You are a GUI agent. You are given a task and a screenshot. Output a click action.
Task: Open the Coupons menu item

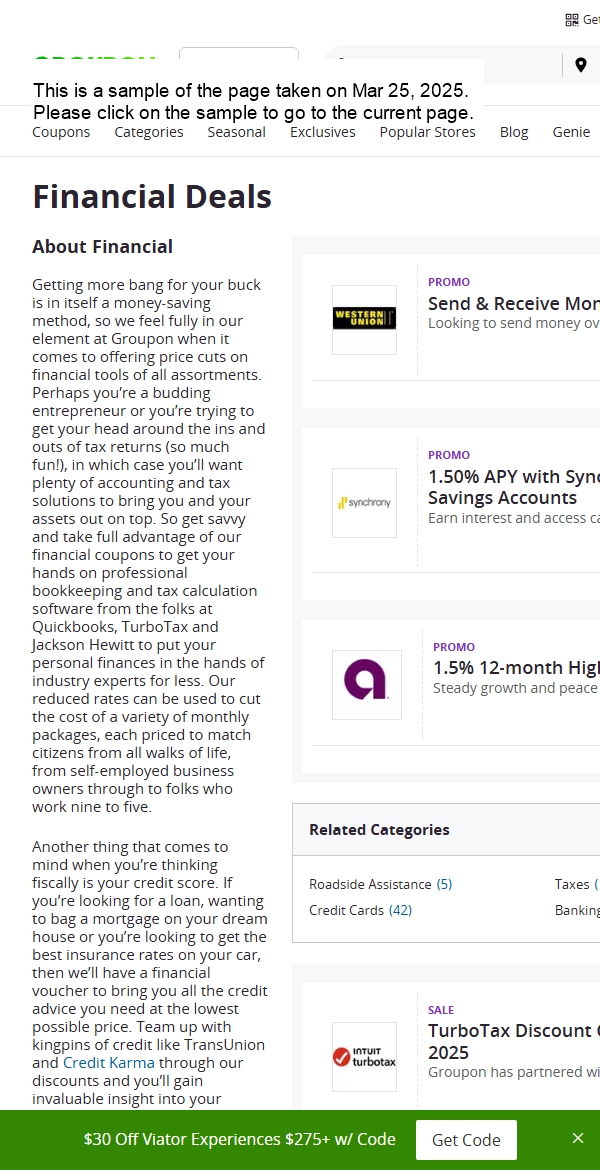(61, 132)
